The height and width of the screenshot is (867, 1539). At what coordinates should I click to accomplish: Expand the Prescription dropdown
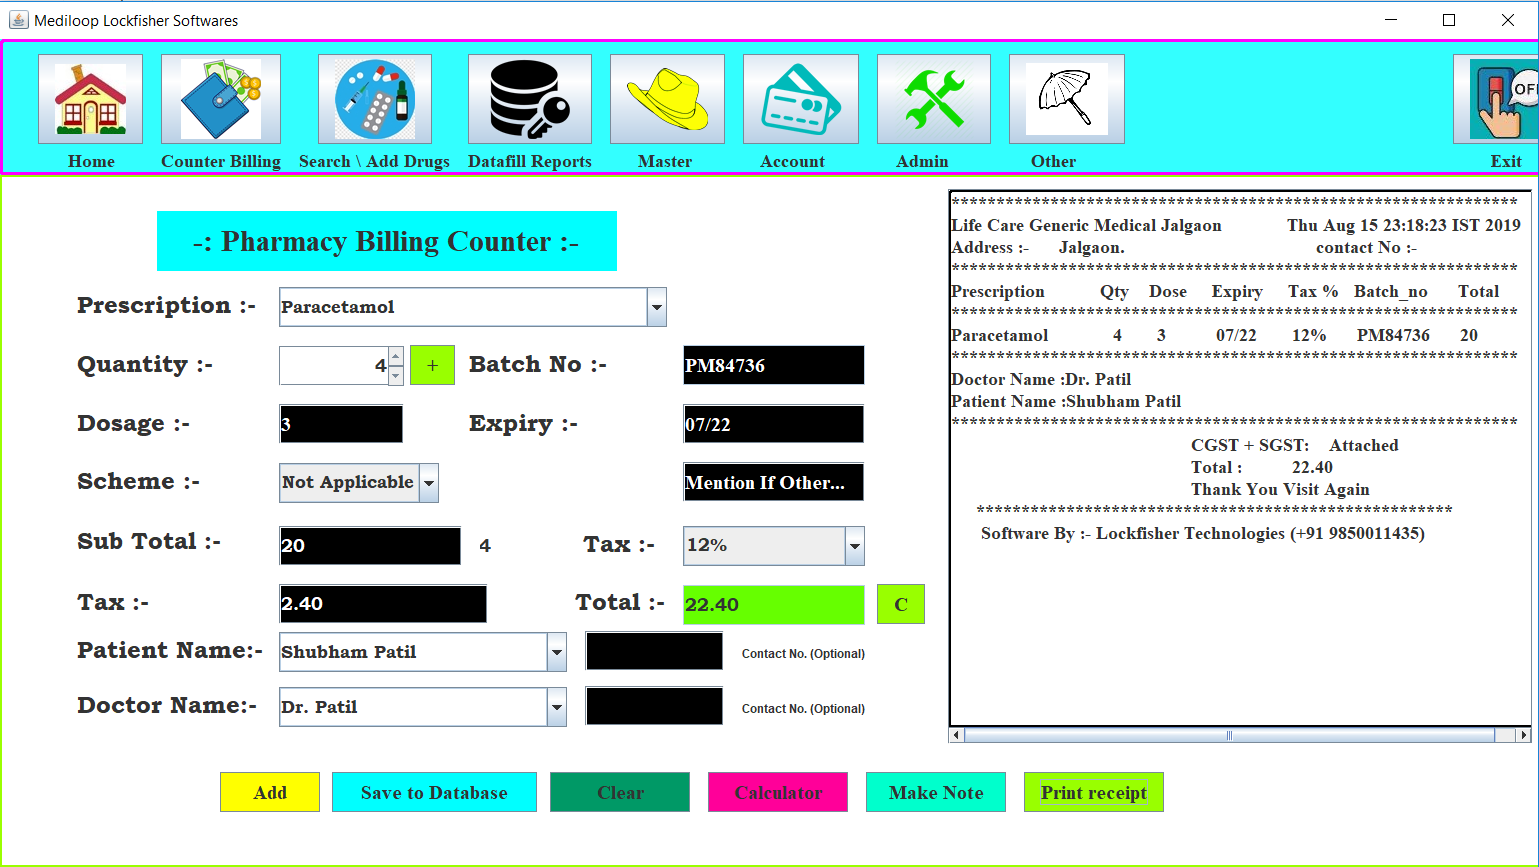click(x=656, y=308)
